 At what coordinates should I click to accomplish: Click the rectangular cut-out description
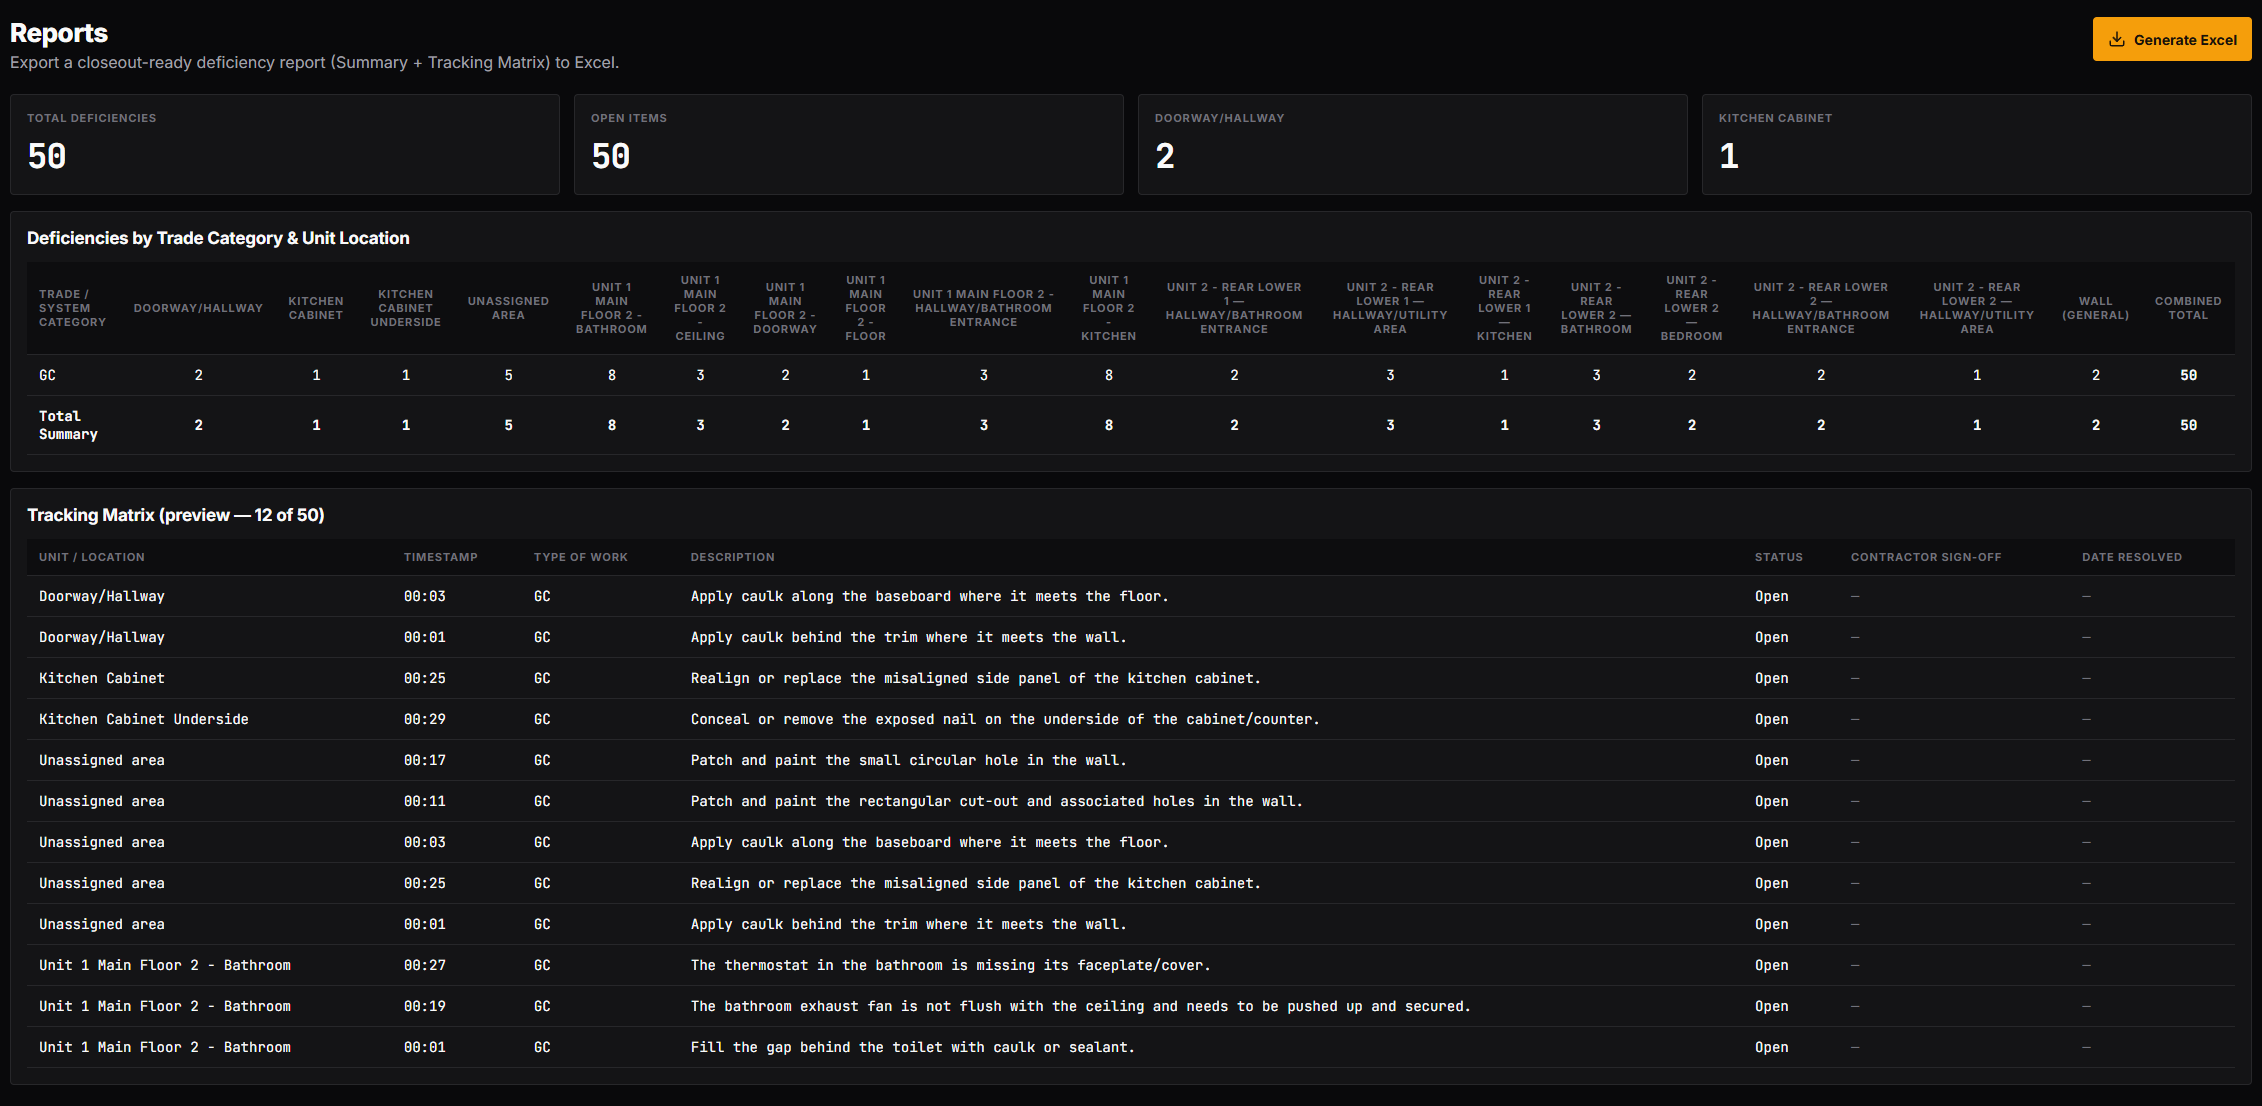click(x=997, y=801)
